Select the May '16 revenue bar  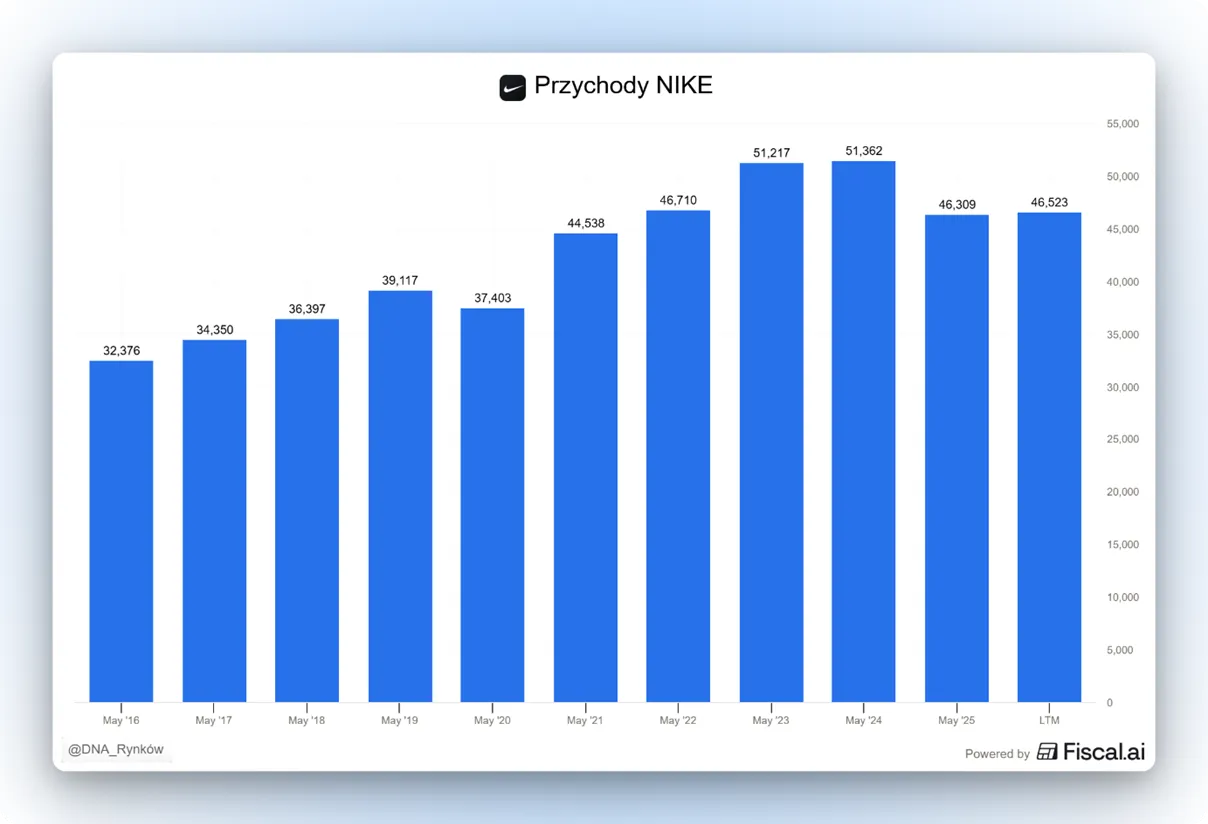pos(121,531)
